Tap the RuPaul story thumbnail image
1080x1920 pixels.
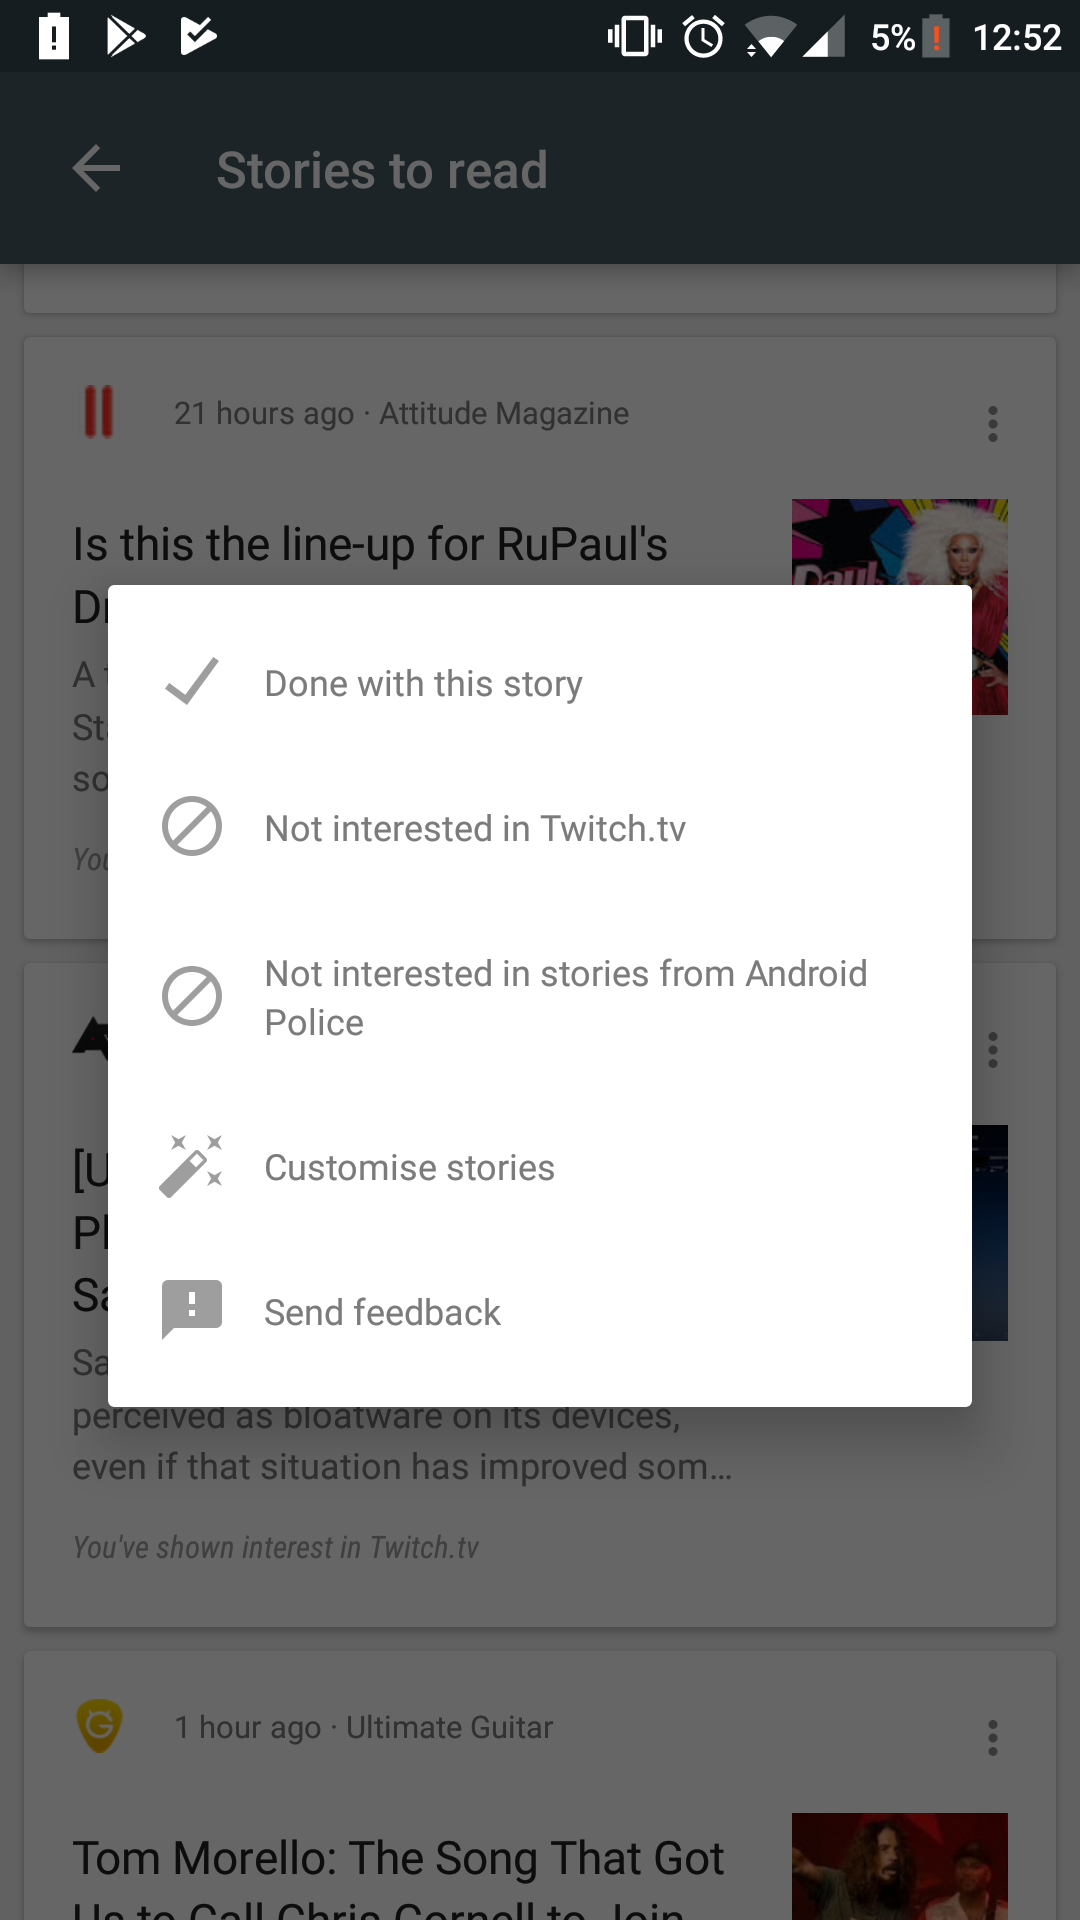[x=899, y=542]
